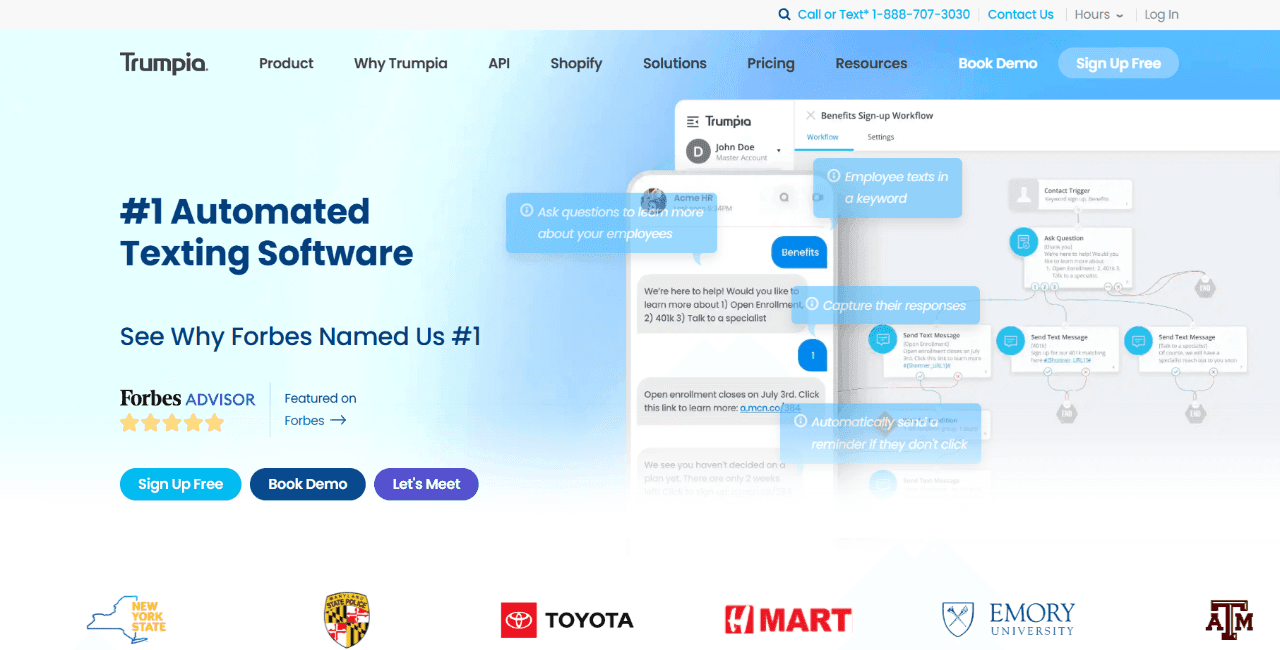Click the Ask Question node icon

[1023, 242]
